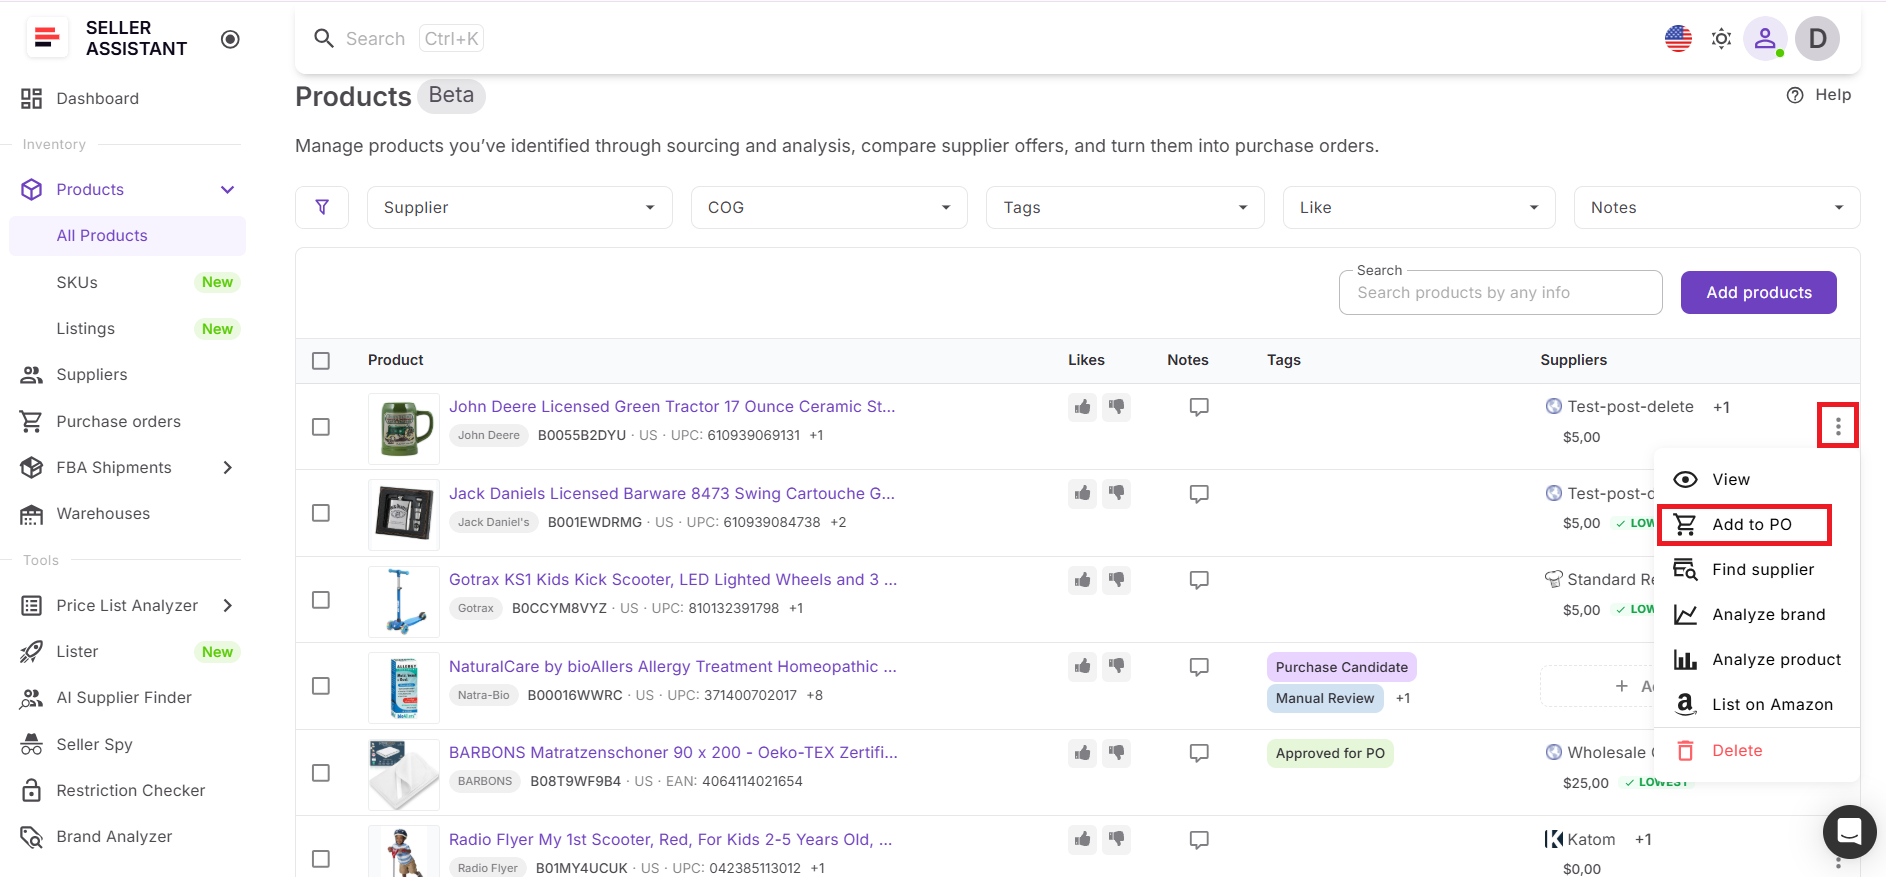Open the Supplier filter dropdown

(520, 207)
